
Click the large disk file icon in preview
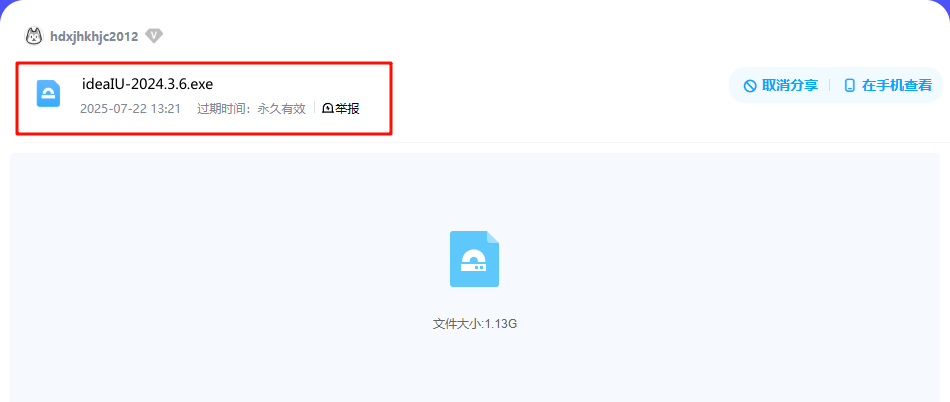coord(474,259)
